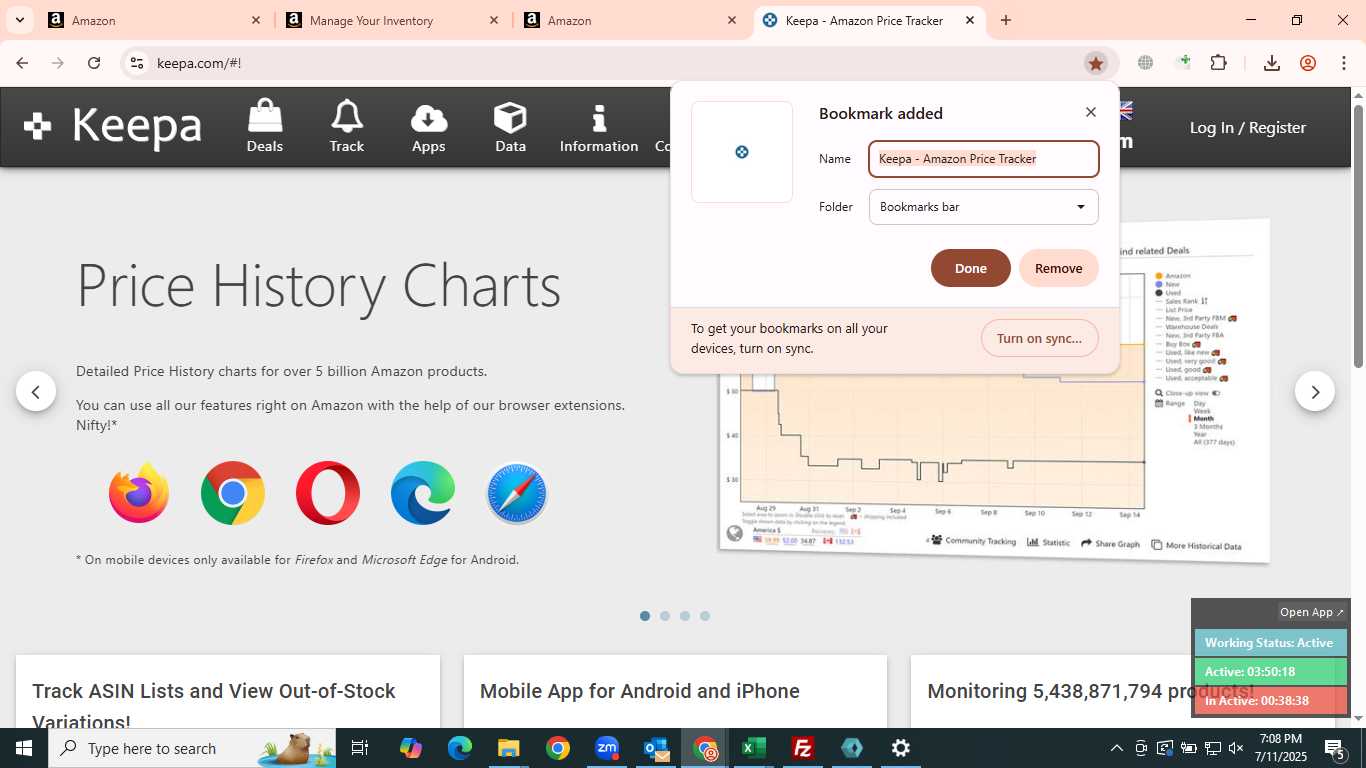This screenshot has height=768, width=1366.
Task: Open Windows Start menu
Action: (x=24, y=748)
